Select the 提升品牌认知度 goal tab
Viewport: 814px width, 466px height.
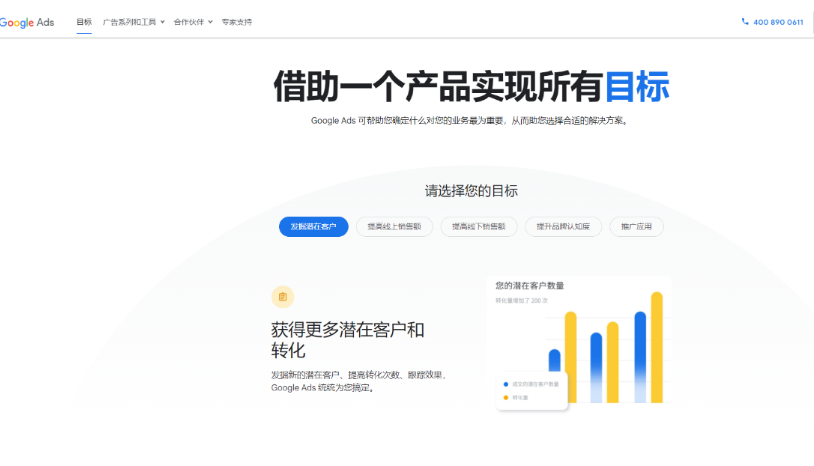pos(563,227)
